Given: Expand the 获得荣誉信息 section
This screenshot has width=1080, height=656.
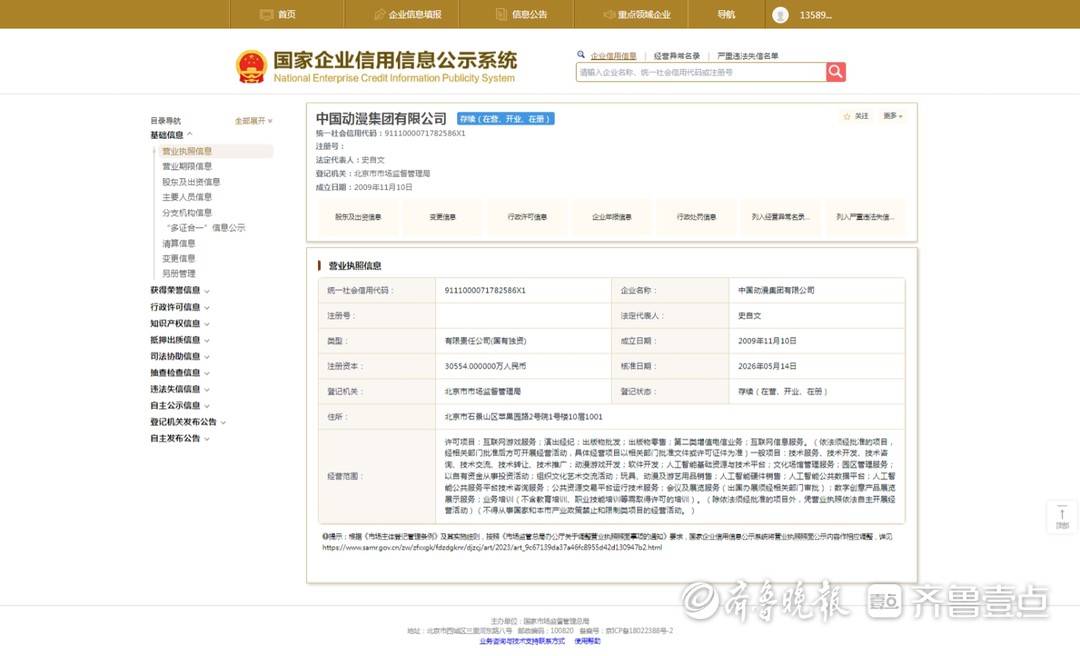Looking at the screenshot, I should point(180,290).
